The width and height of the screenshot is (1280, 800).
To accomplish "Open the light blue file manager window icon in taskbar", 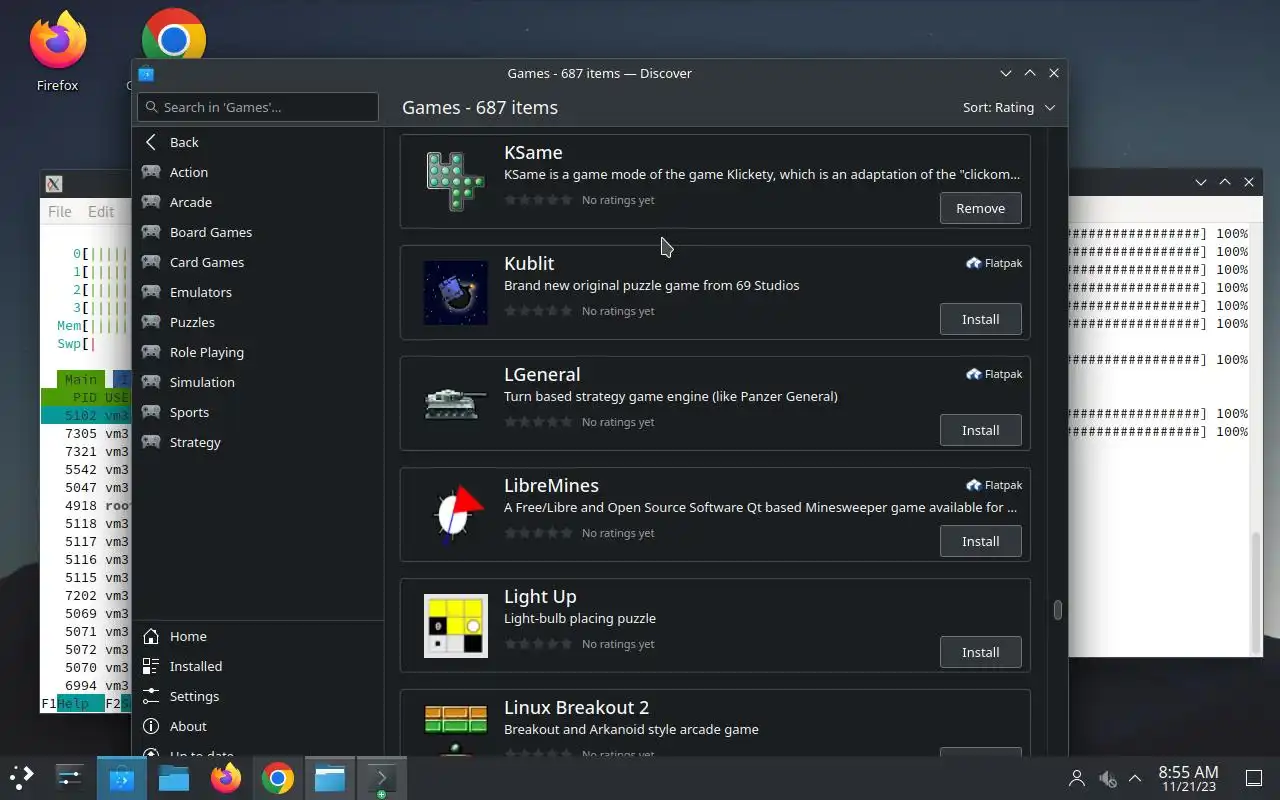I will [x=330, y=777].
